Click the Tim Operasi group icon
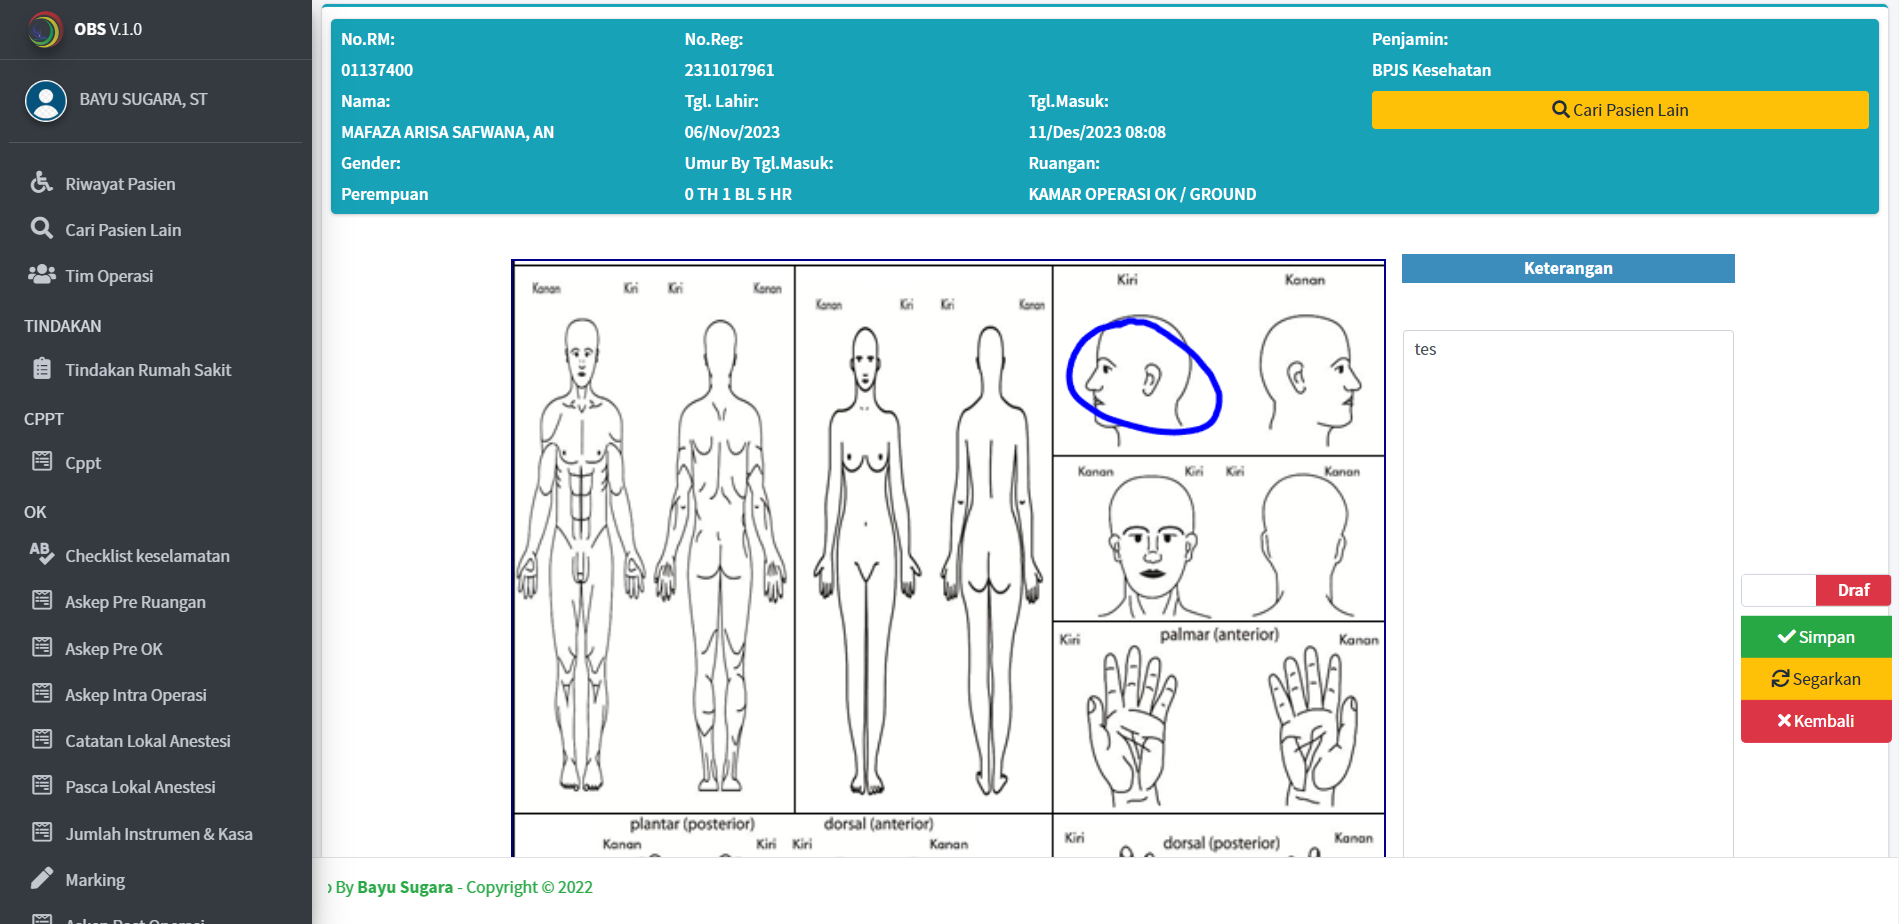Viewport: 1899px width, 924px height. (x=41, y=275)
